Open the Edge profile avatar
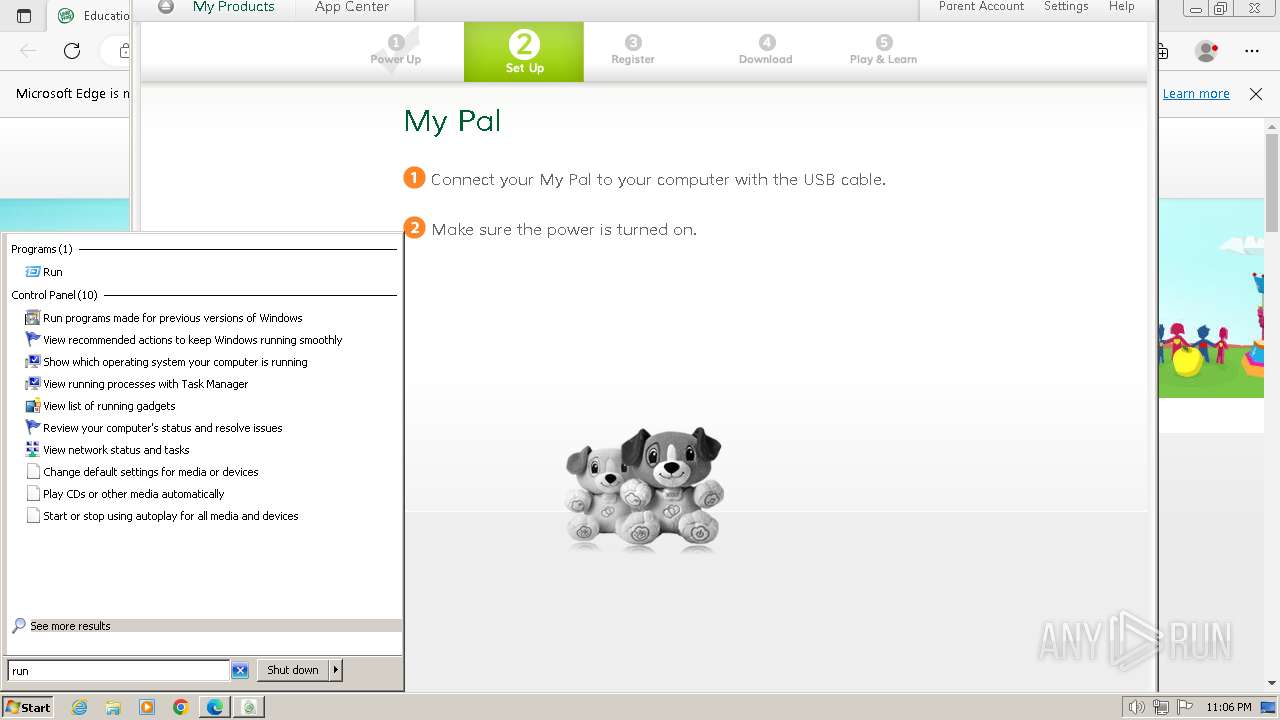 pyautogui.click(x=1207, y=51)
